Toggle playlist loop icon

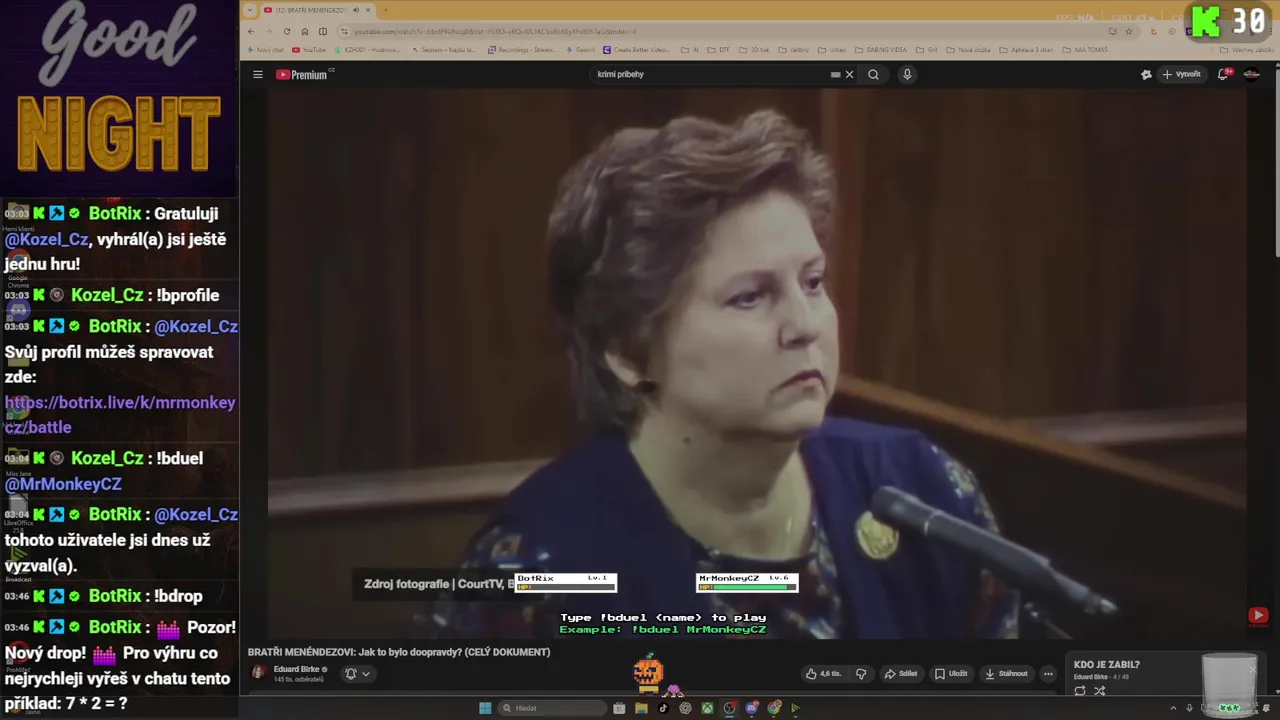(1080, 691)
